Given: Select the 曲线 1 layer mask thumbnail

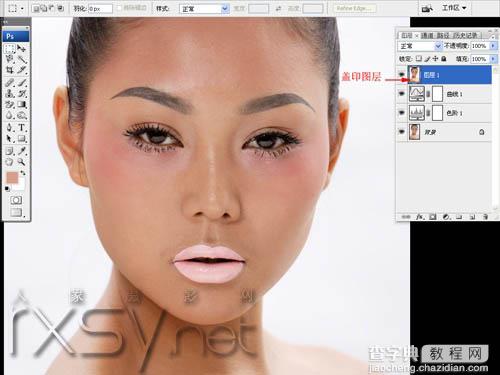Looking at the screenshot, I should 437,94.
